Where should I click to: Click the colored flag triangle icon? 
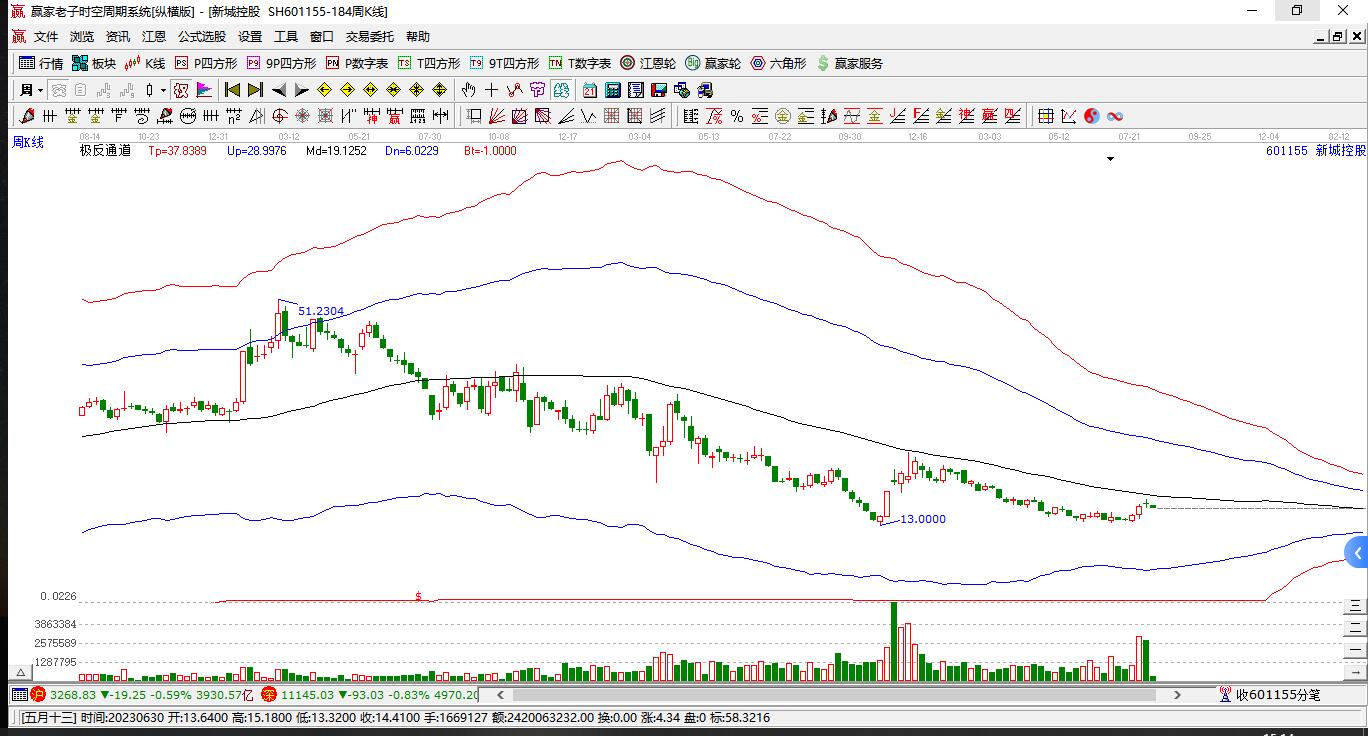(204, 90)
